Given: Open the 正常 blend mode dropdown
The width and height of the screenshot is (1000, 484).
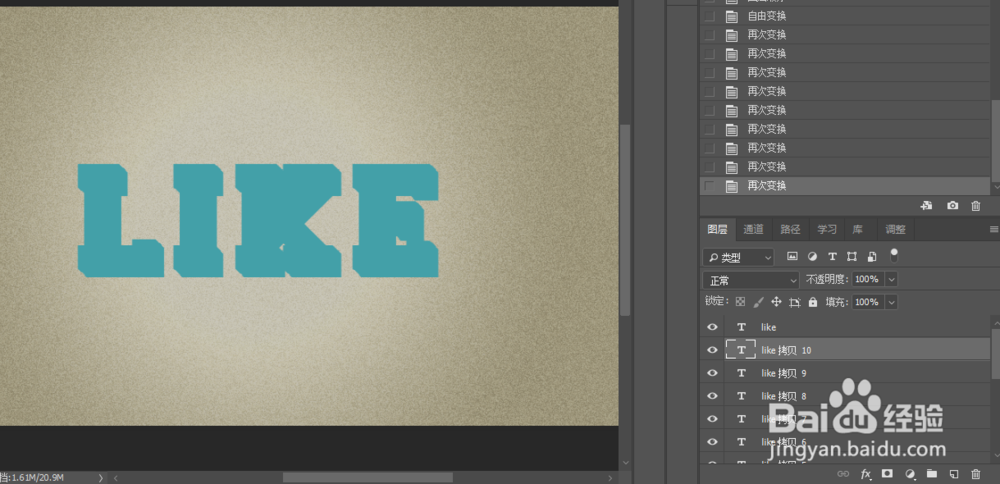Looking at the screenshot, I should pyautogui.click(x=751, y=280).
